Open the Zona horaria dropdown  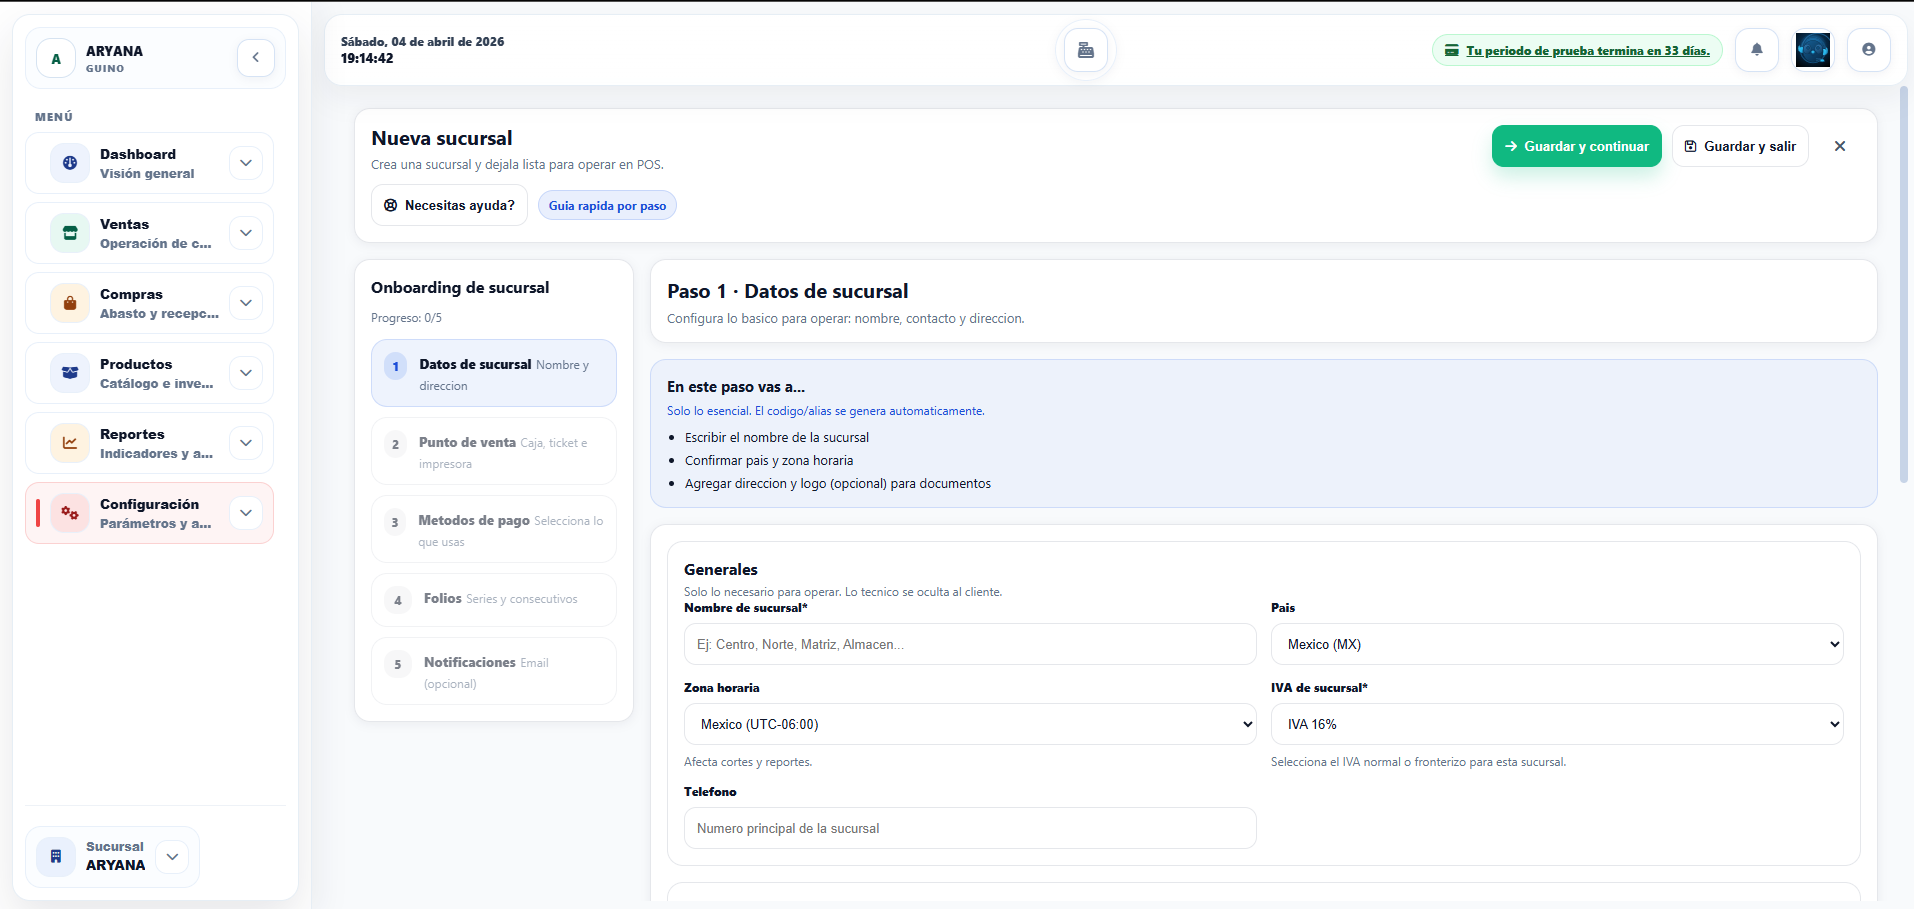(x=969, y=724)
